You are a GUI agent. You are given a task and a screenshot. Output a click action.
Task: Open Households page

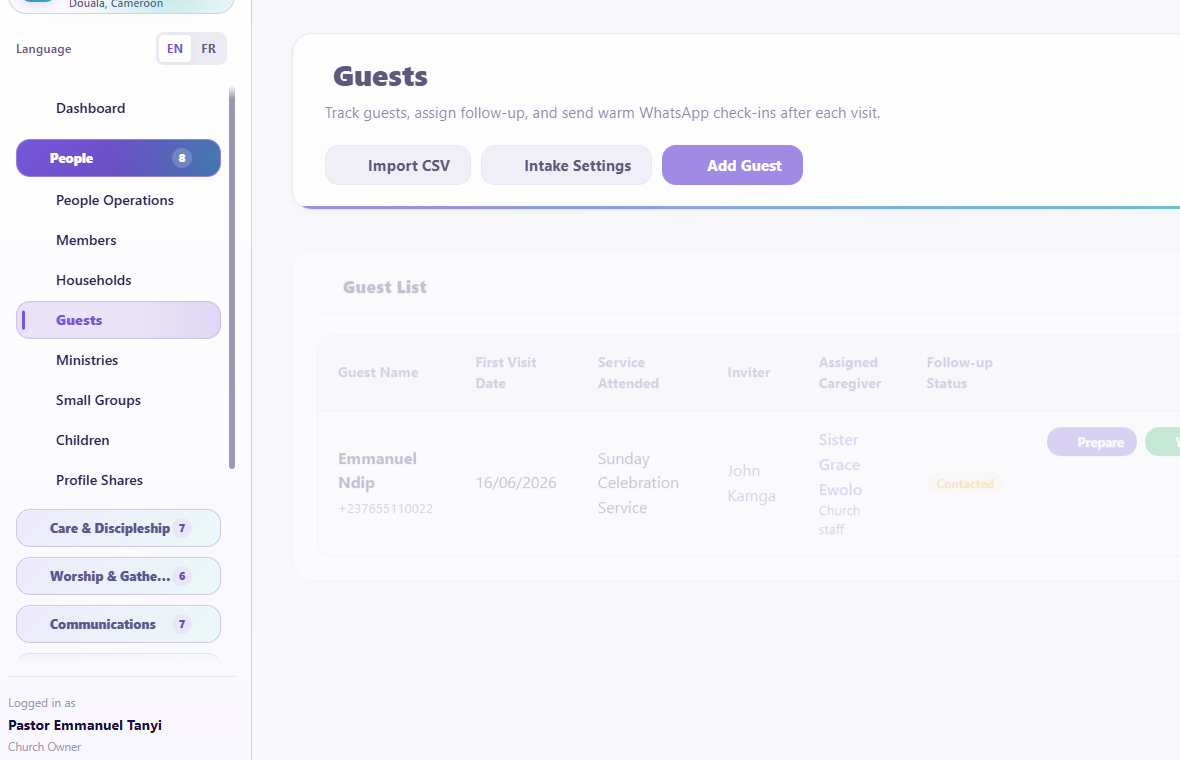click(x=118, y=280)
